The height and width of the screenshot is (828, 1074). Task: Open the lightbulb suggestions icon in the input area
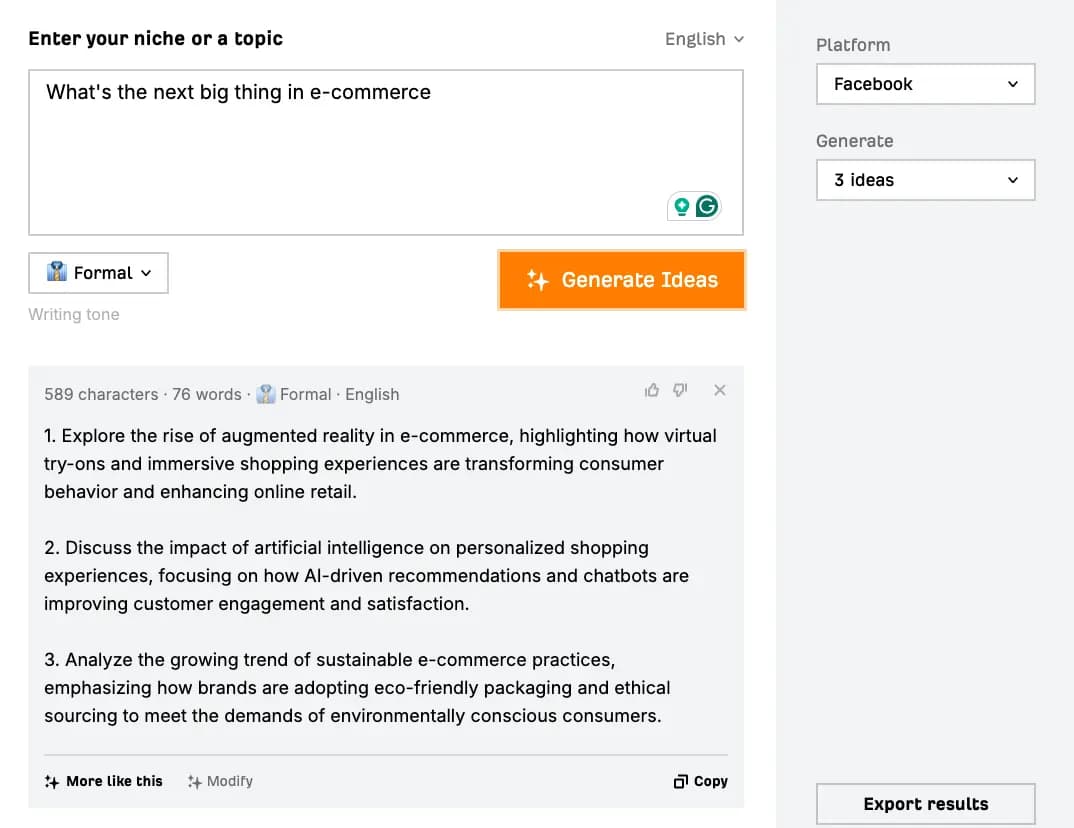681,206
